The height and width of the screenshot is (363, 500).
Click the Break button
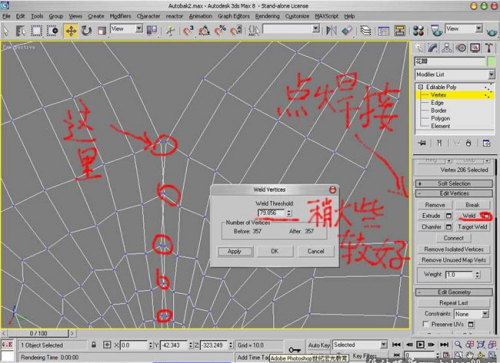coord(472,205)
